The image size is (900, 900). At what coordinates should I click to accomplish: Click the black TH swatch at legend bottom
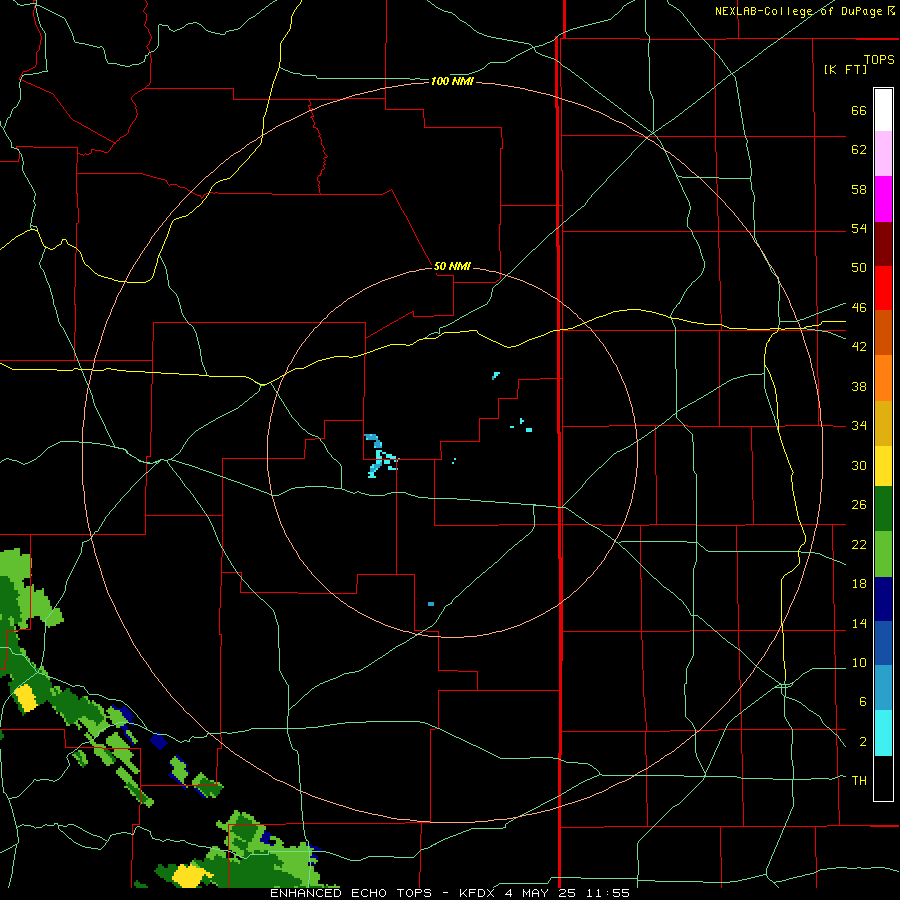pos(883,778)
